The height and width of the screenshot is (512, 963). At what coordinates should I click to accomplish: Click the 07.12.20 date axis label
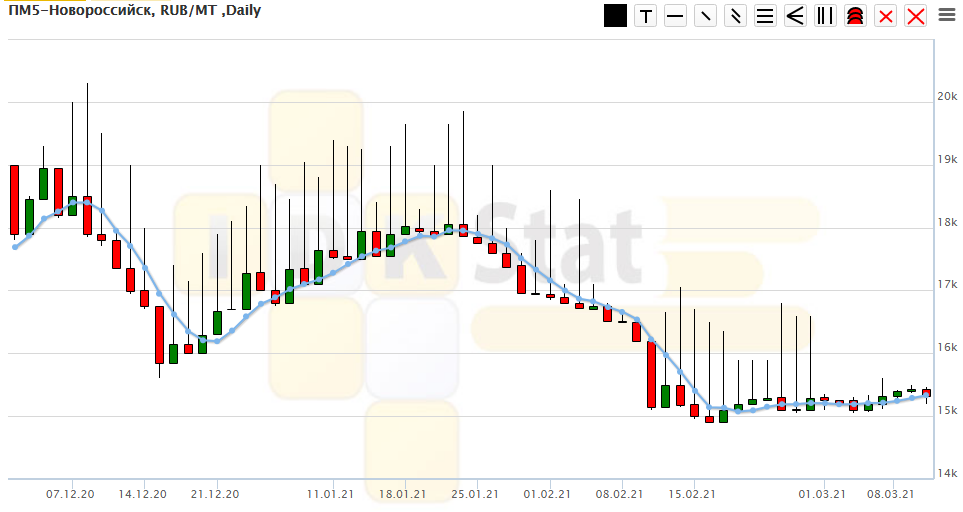coord(70,494)
